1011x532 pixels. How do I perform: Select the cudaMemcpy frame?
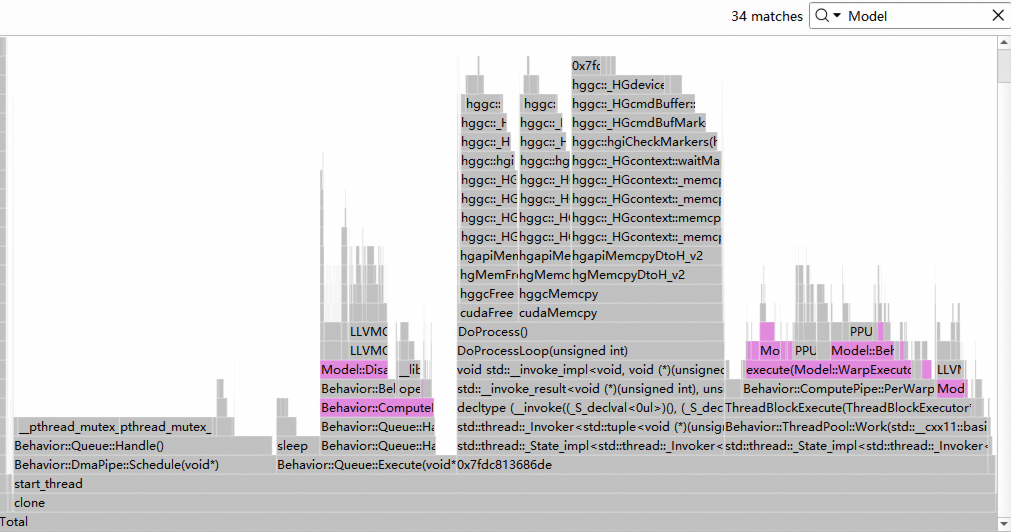click(620, 313)
